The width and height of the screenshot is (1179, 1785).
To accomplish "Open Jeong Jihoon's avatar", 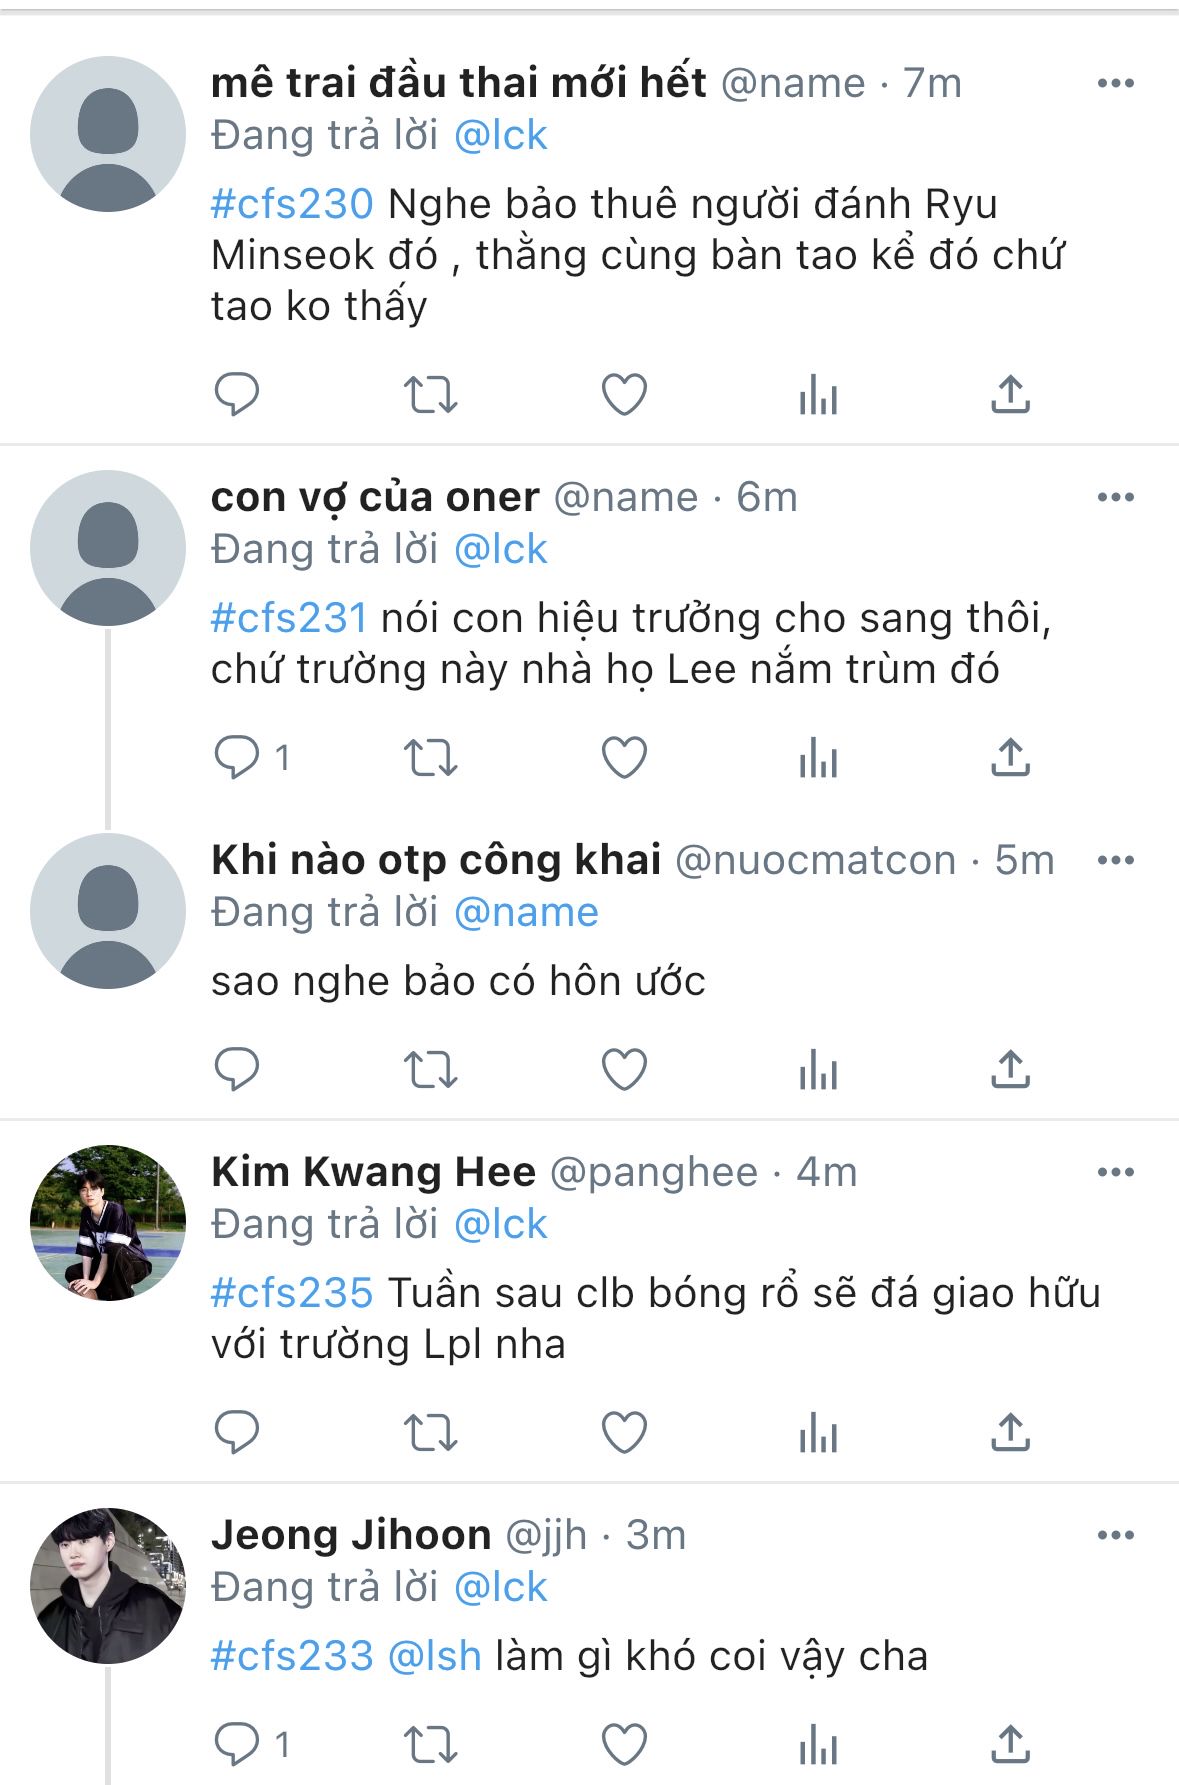I will tap(108, 1585).
